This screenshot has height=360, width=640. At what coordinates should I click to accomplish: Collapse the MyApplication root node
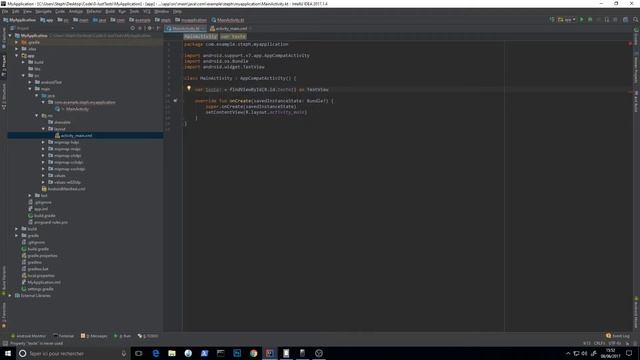(10, 36)
